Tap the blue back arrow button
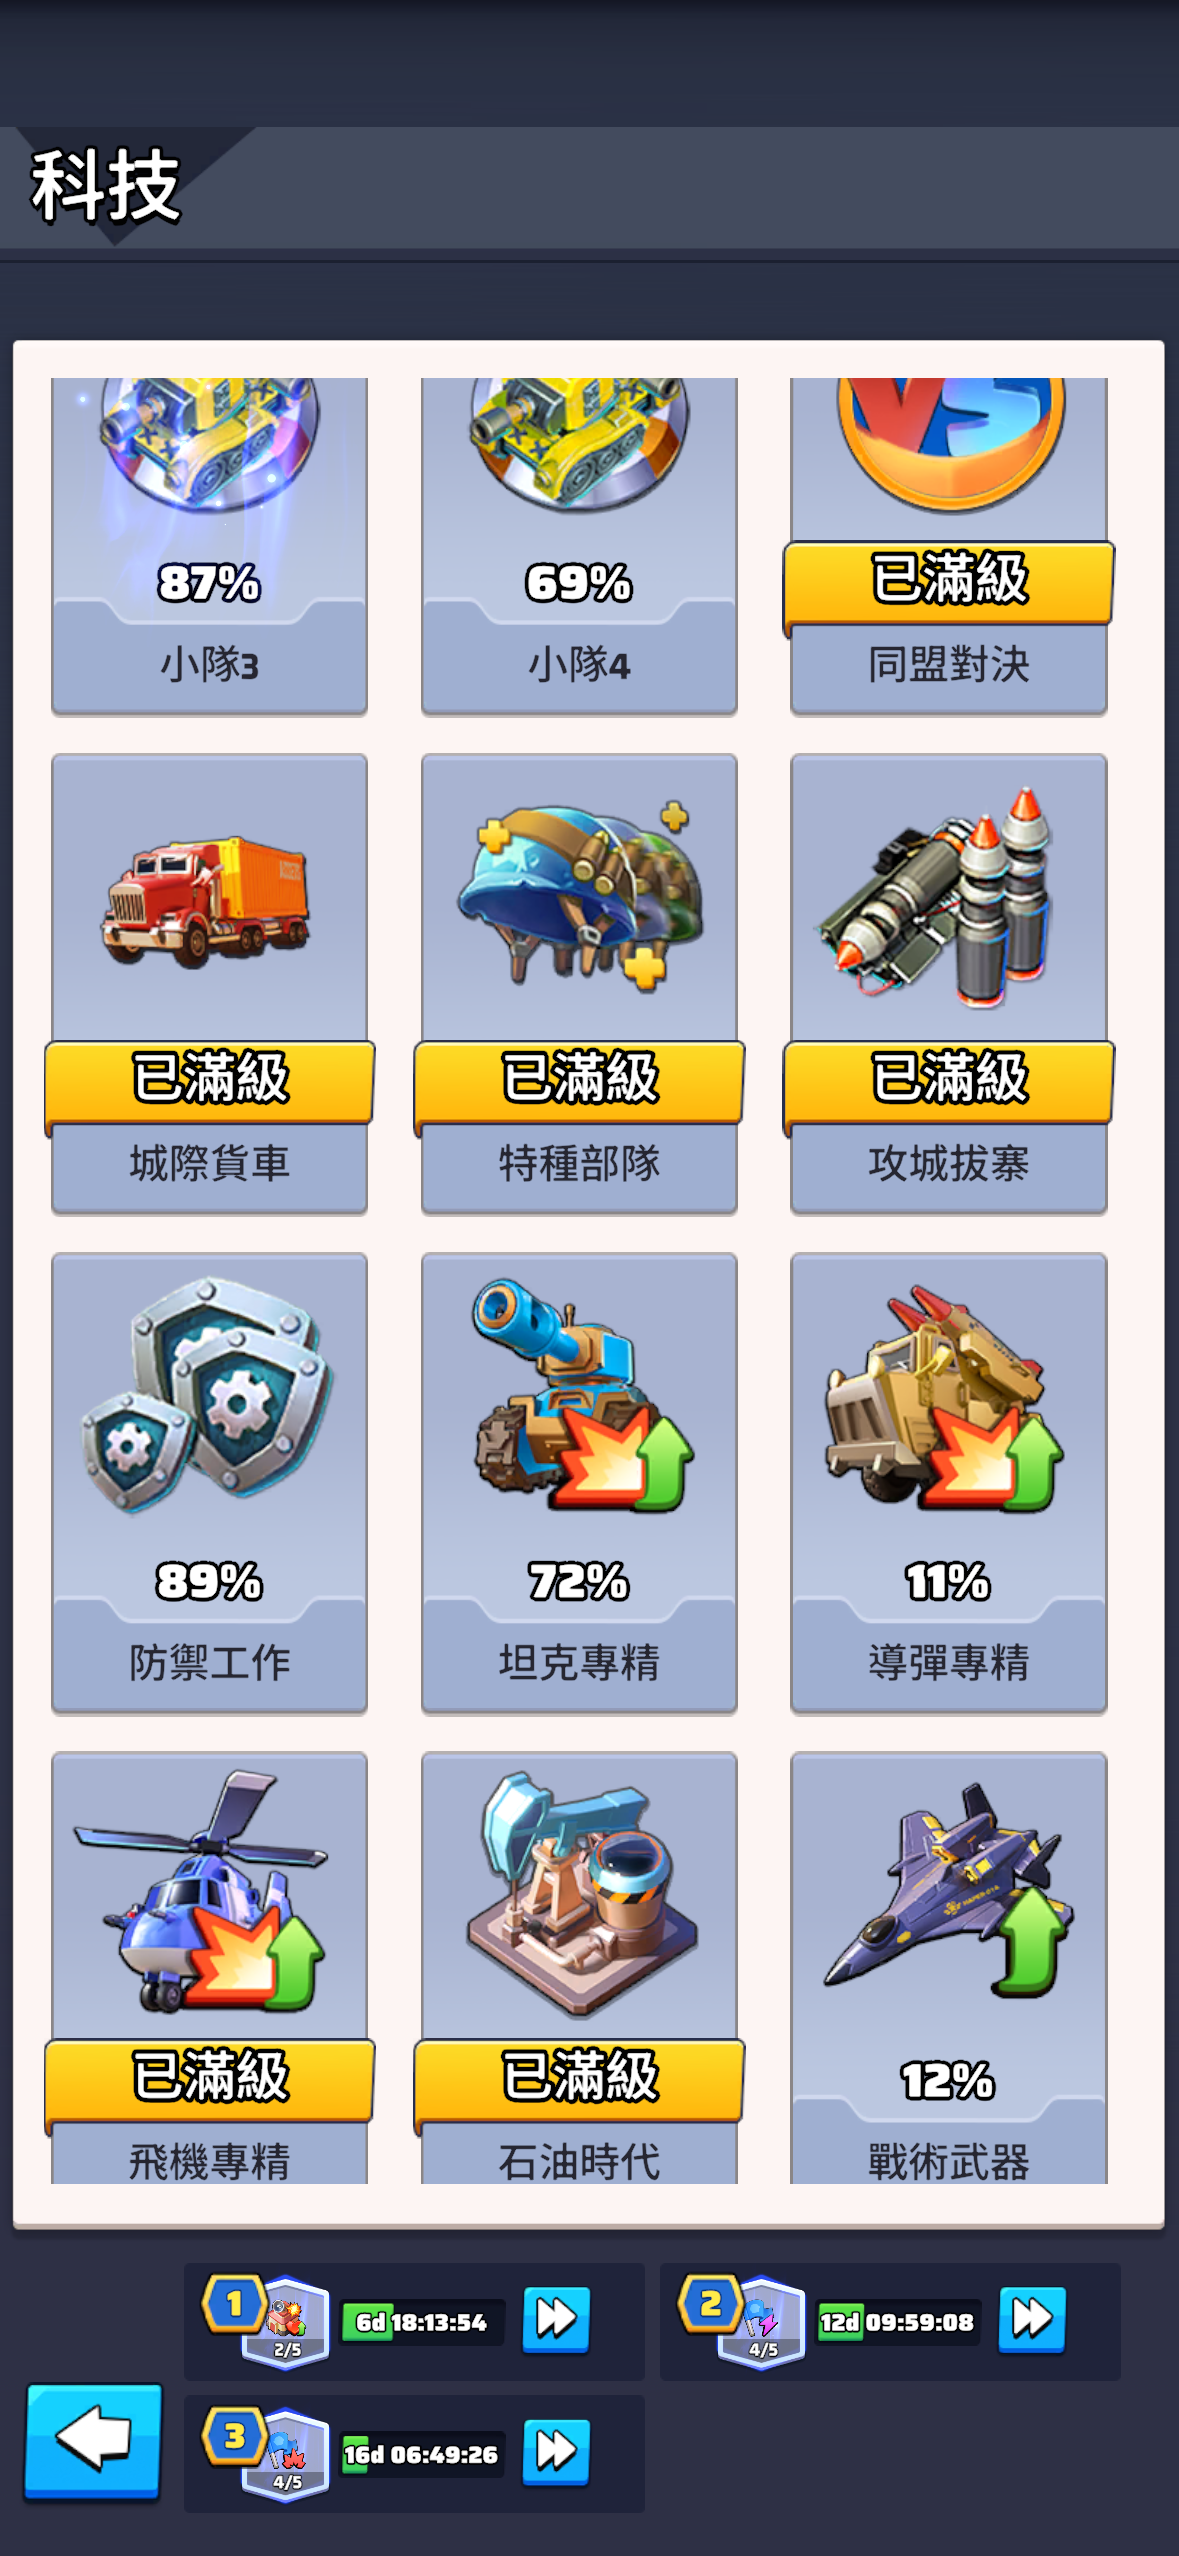 pos(93,2441)
